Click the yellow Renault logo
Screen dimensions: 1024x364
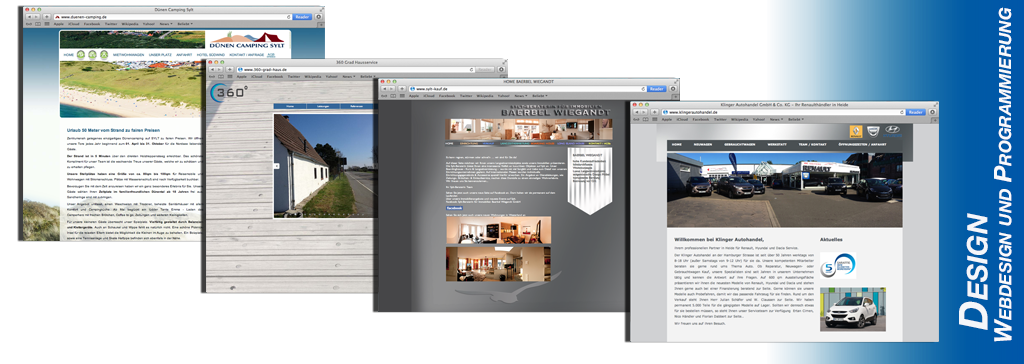coord(856,131)
